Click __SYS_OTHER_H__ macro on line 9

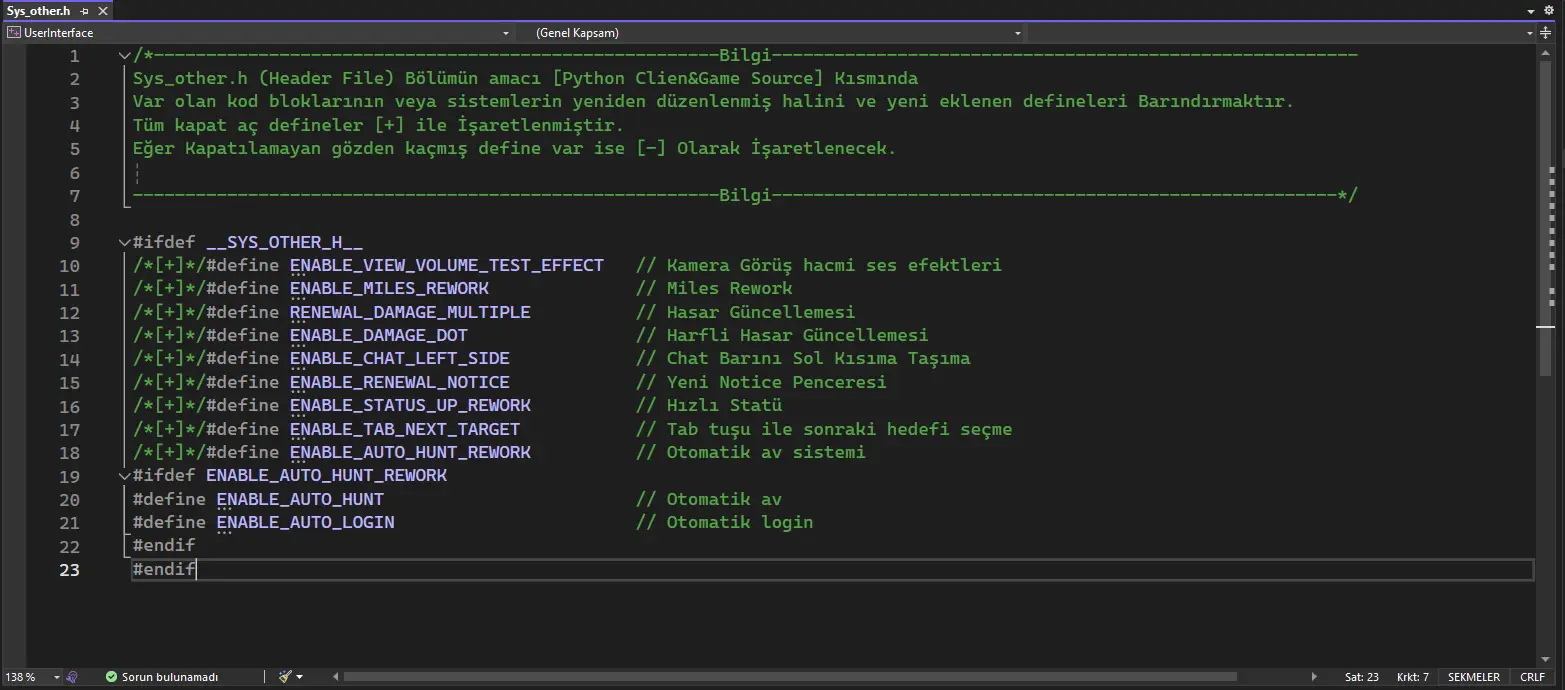pos(284,243)
